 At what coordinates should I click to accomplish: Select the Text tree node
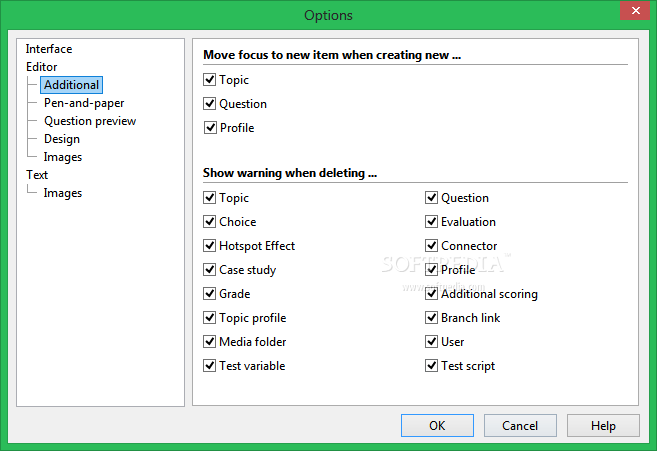37,175
